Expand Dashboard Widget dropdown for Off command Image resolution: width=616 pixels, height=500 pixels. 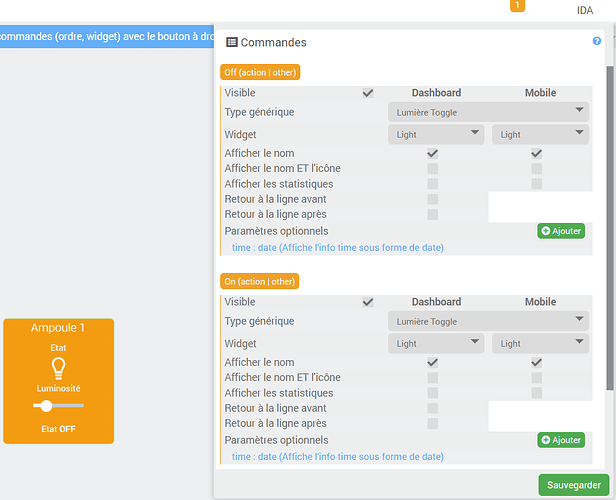coord(436,134)
